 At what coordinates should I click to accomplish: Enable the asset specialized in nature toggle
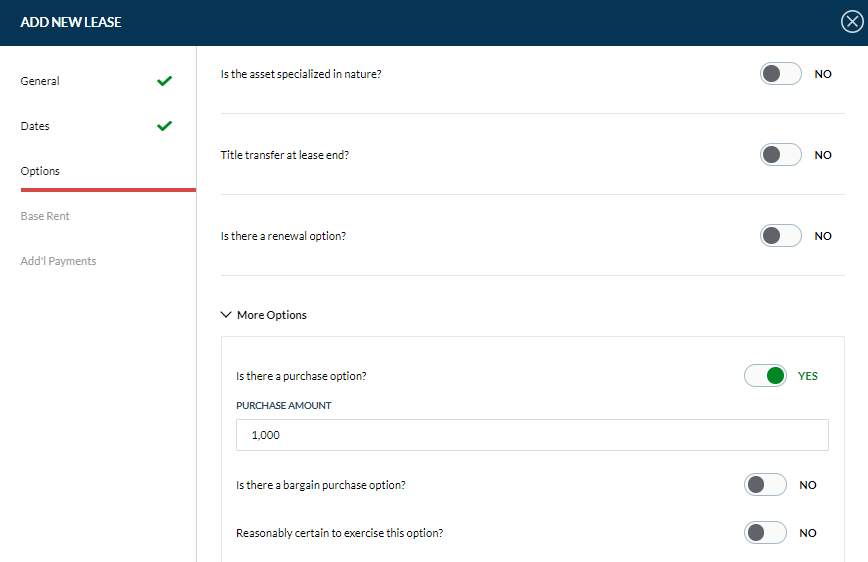coord(780,74)
